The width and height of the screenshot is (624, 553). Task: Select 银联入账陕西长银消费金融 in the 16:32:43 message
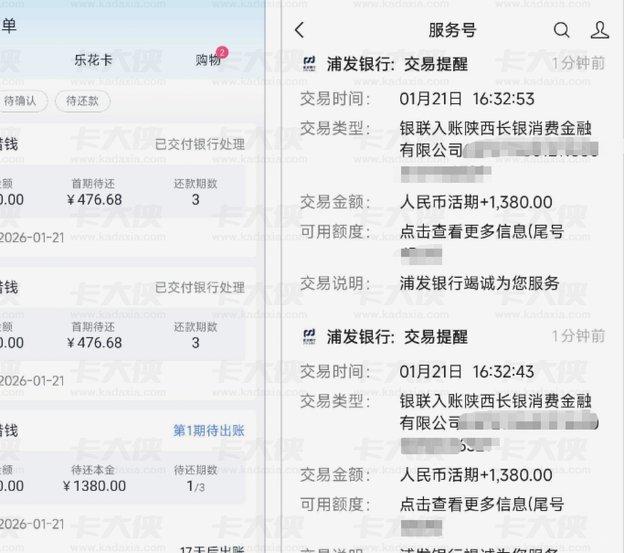495,401
